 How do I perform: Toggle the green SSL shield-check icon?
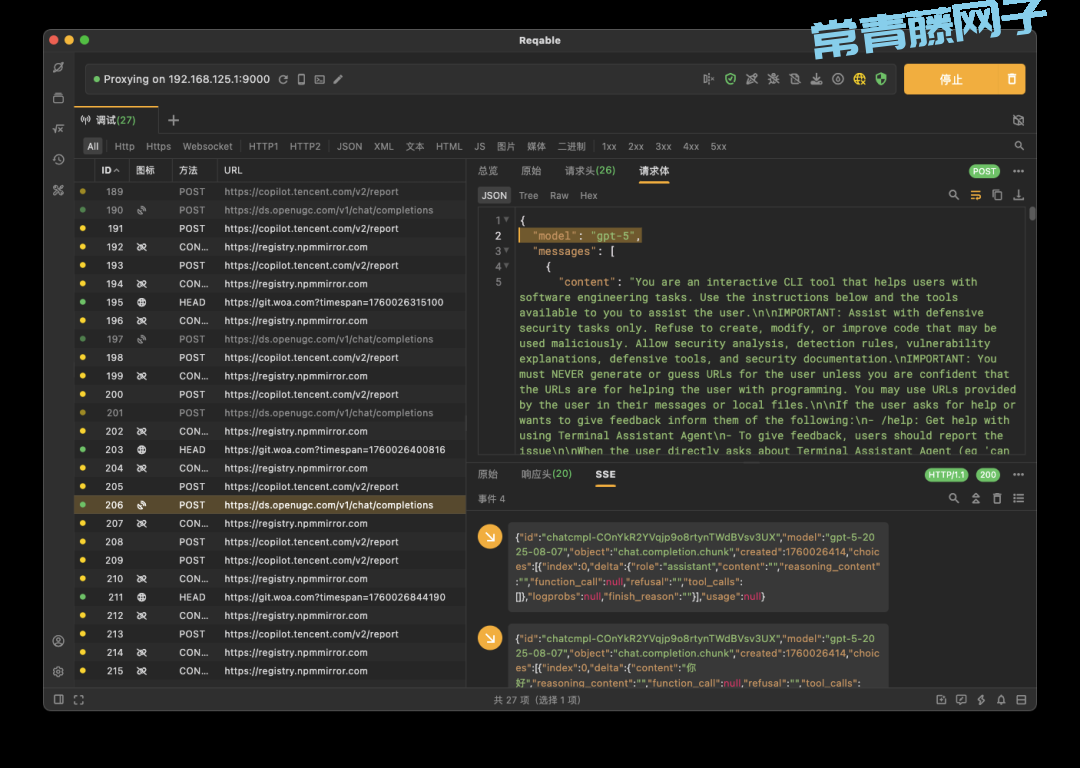point(730,79)
